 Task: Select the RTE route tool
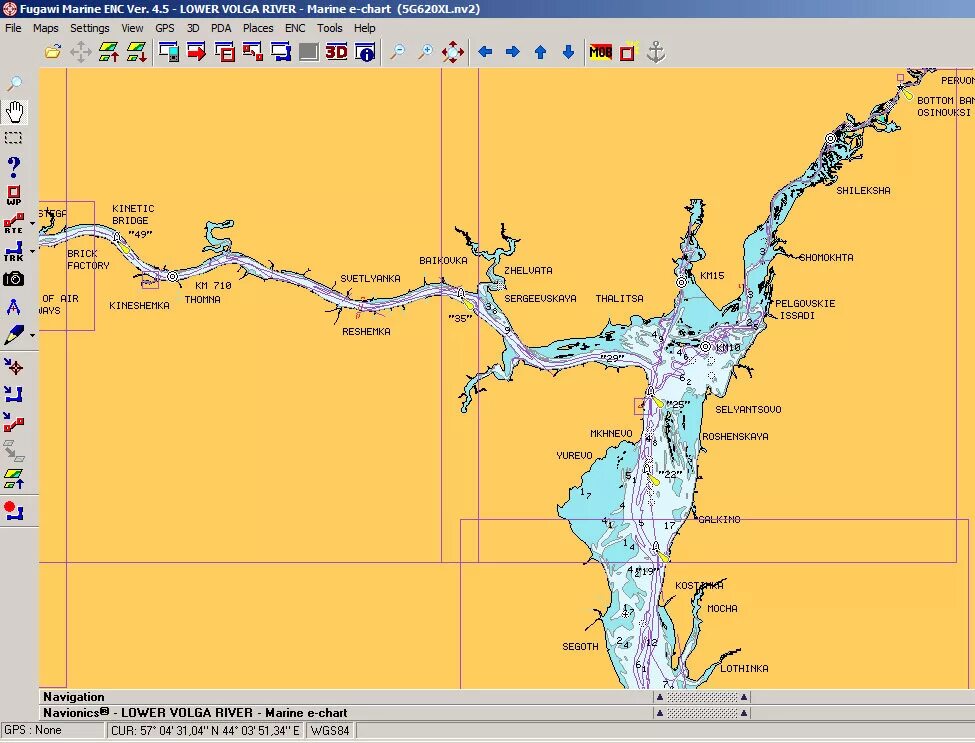(x=14, y=223)
